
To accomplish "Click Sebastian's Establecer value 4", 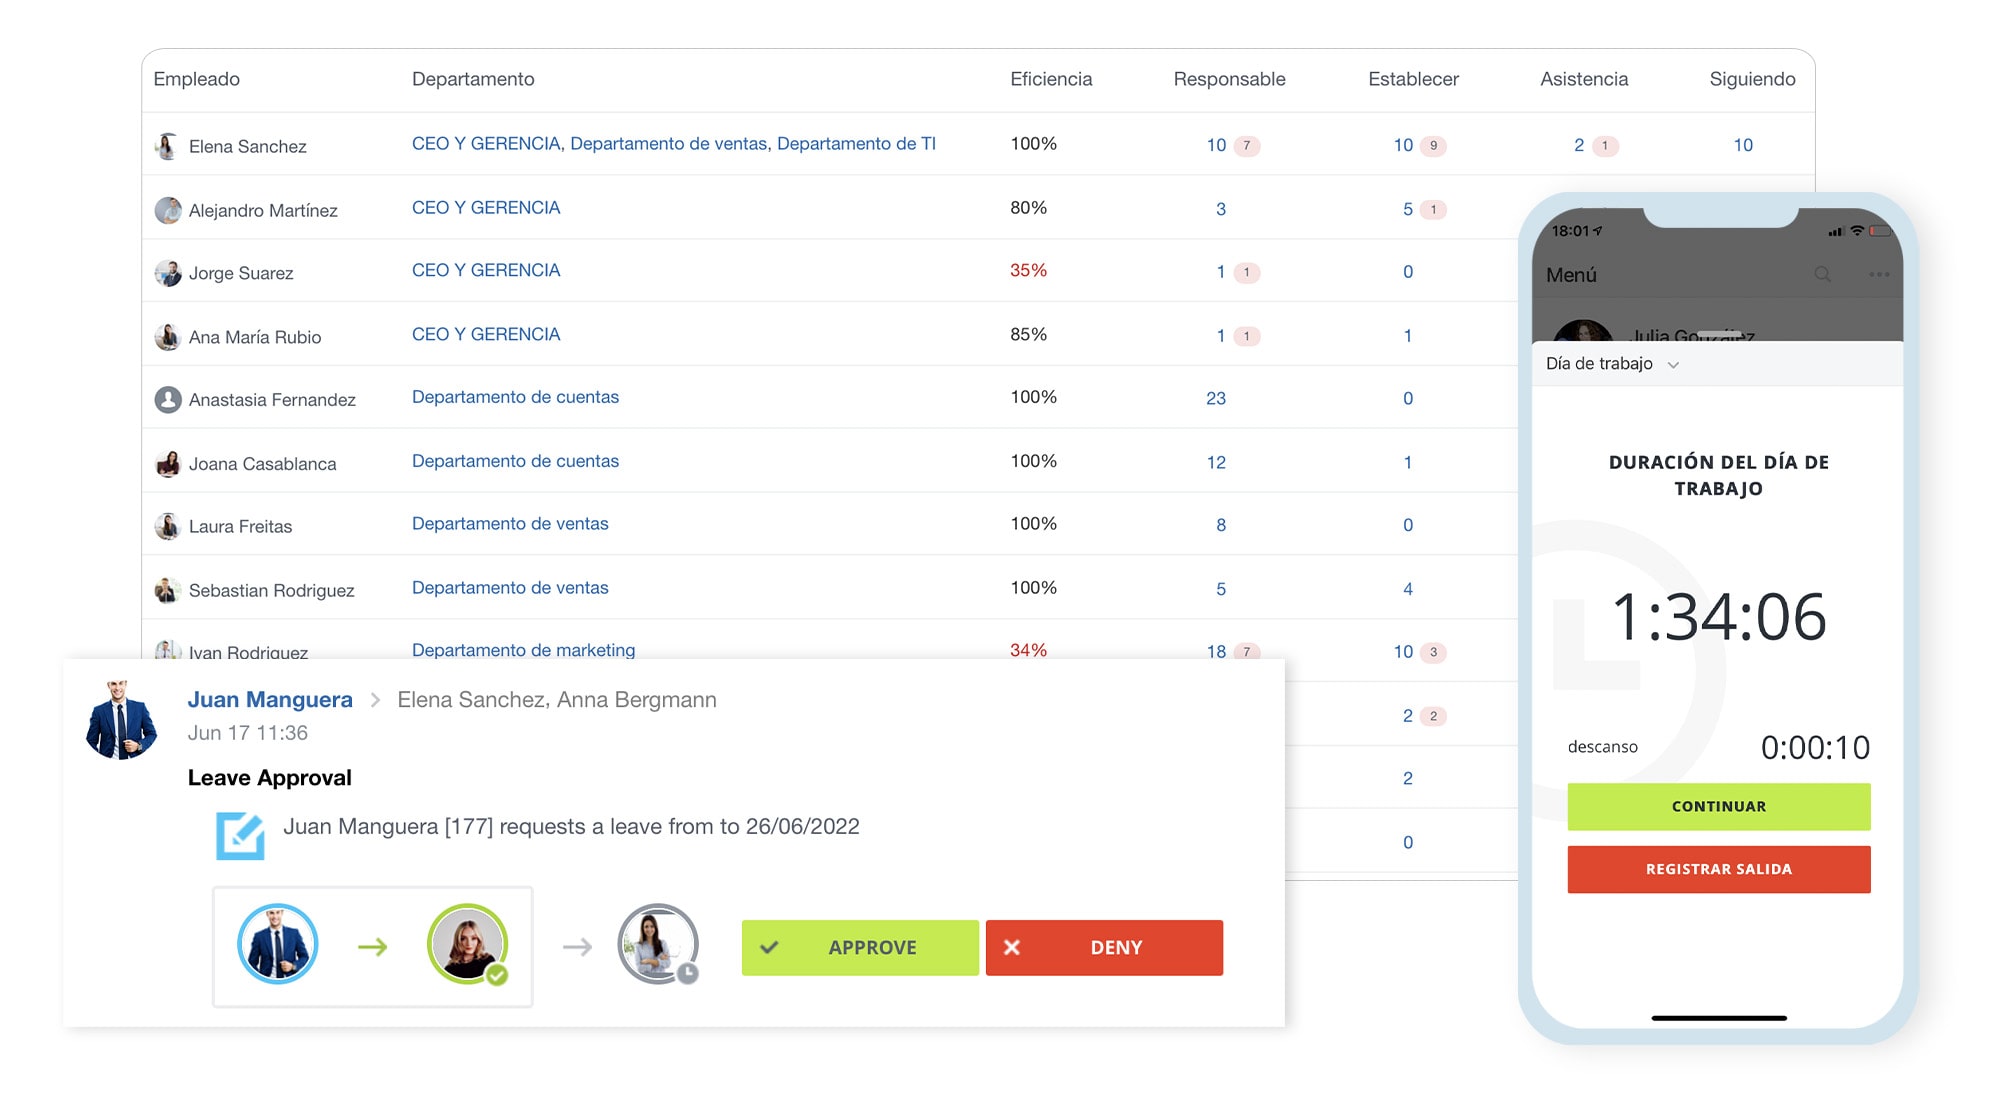I will click(x=1408, y=589).
